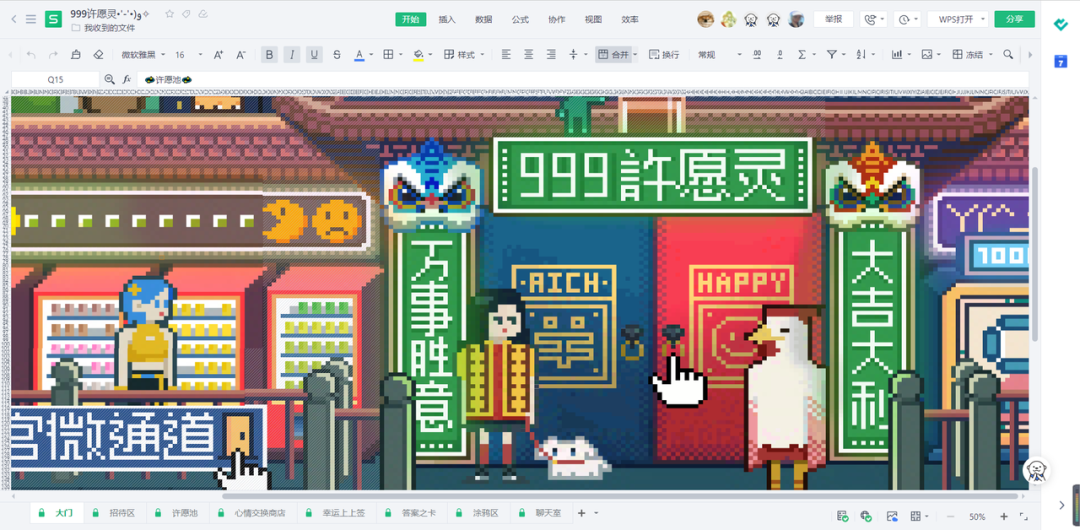
Task: Click the Q15 cell name box
Action: (55, 80)
